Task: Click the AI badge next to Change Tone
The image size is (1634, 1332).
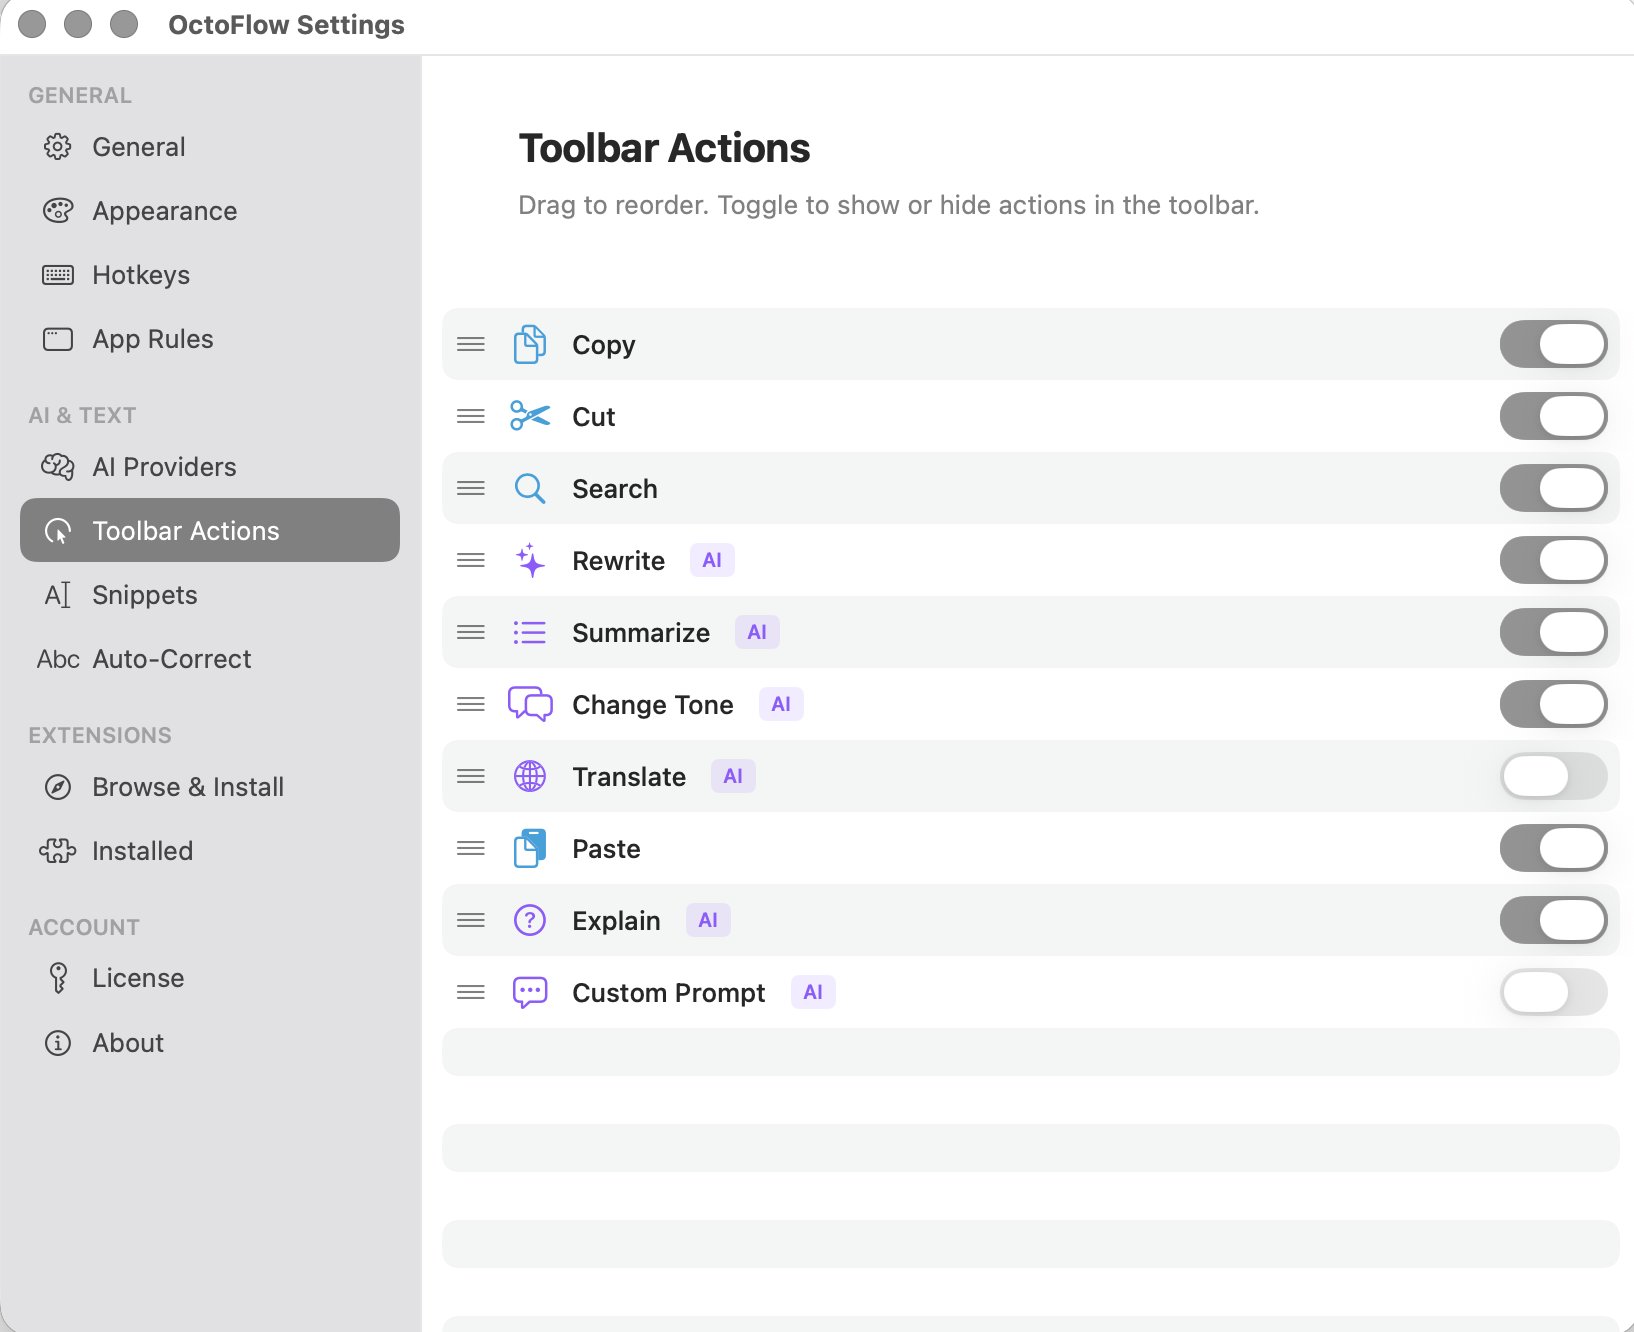Action: [781, 704]
